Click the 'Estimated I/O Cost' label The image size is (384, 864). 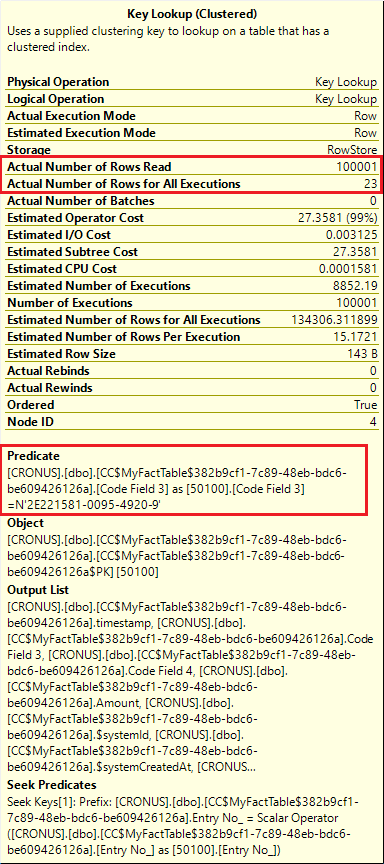tap(59, 235)
